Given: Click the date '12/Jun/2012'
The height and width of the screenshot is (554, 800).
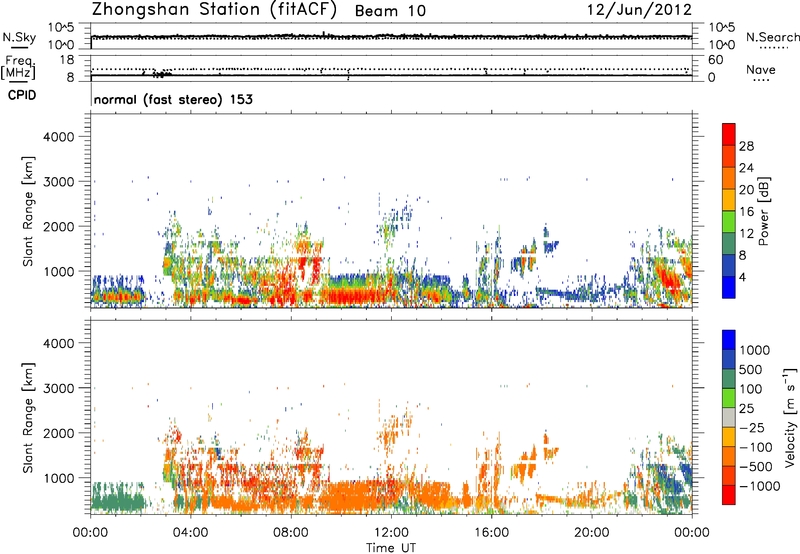Looking at the screenshot, I should coord(639,10).
